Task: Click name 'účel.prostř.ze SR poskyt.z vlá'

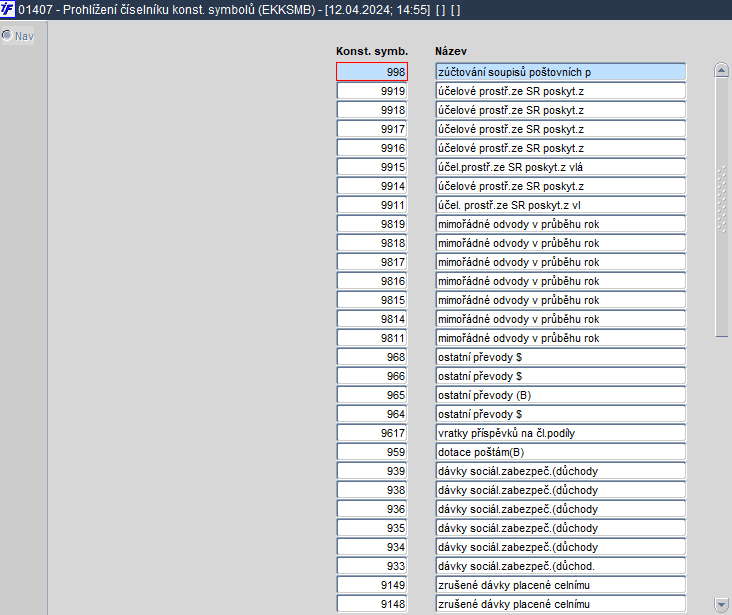Action: (560, 167)
